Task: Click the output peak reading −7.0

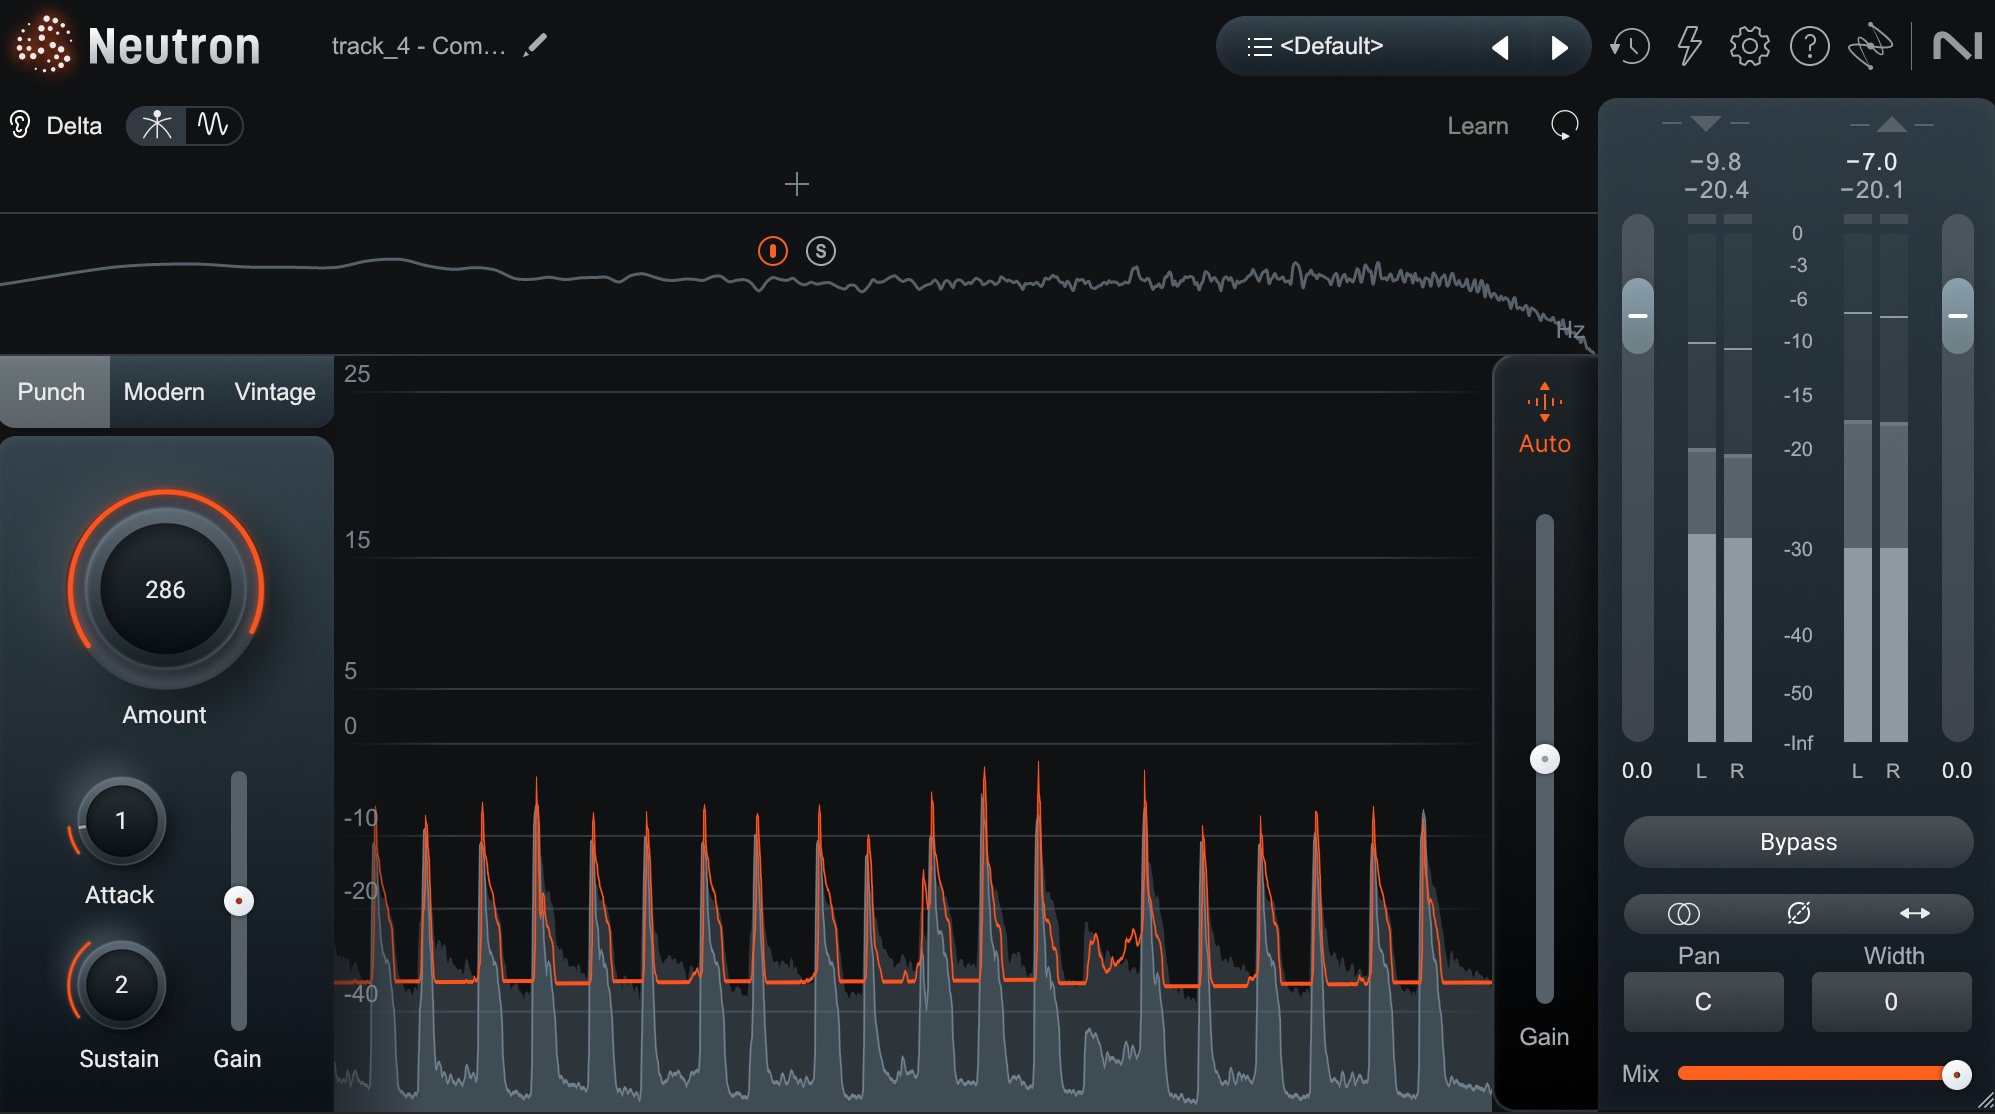Action: coord(1872,162)
